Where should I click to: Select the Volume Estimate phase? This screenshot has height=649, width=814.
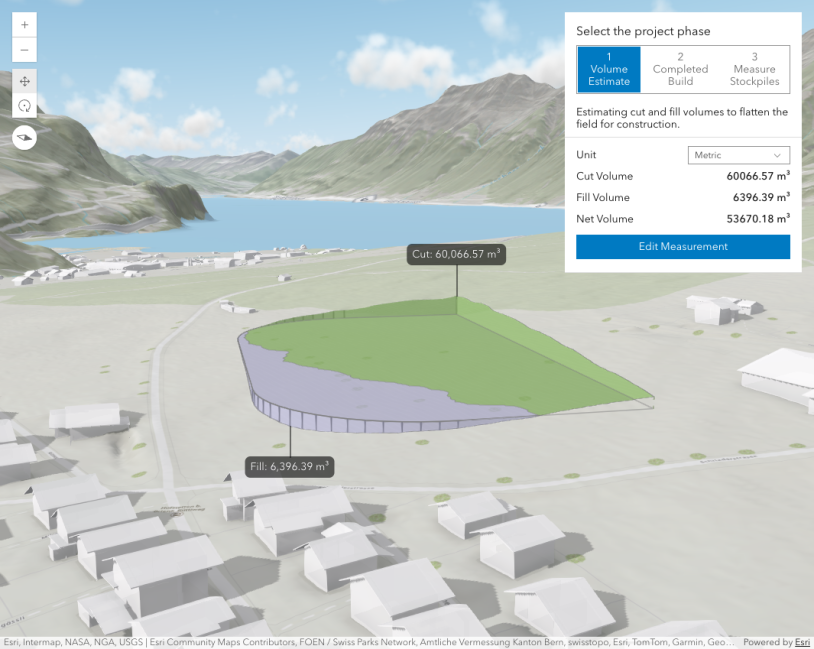click(x=608, y=69)
